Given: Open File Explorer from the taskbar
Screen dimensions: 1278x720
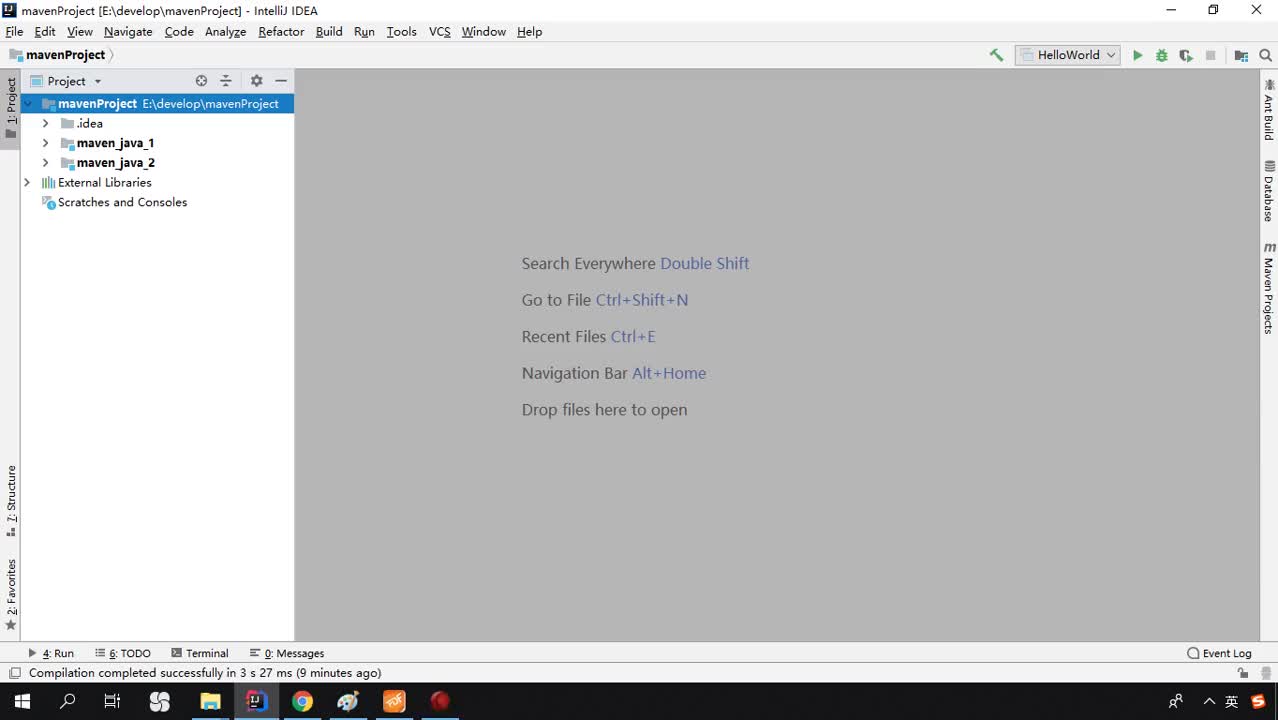Looking at the screenshot, I should pyautogui.click(x=210, y=701).
